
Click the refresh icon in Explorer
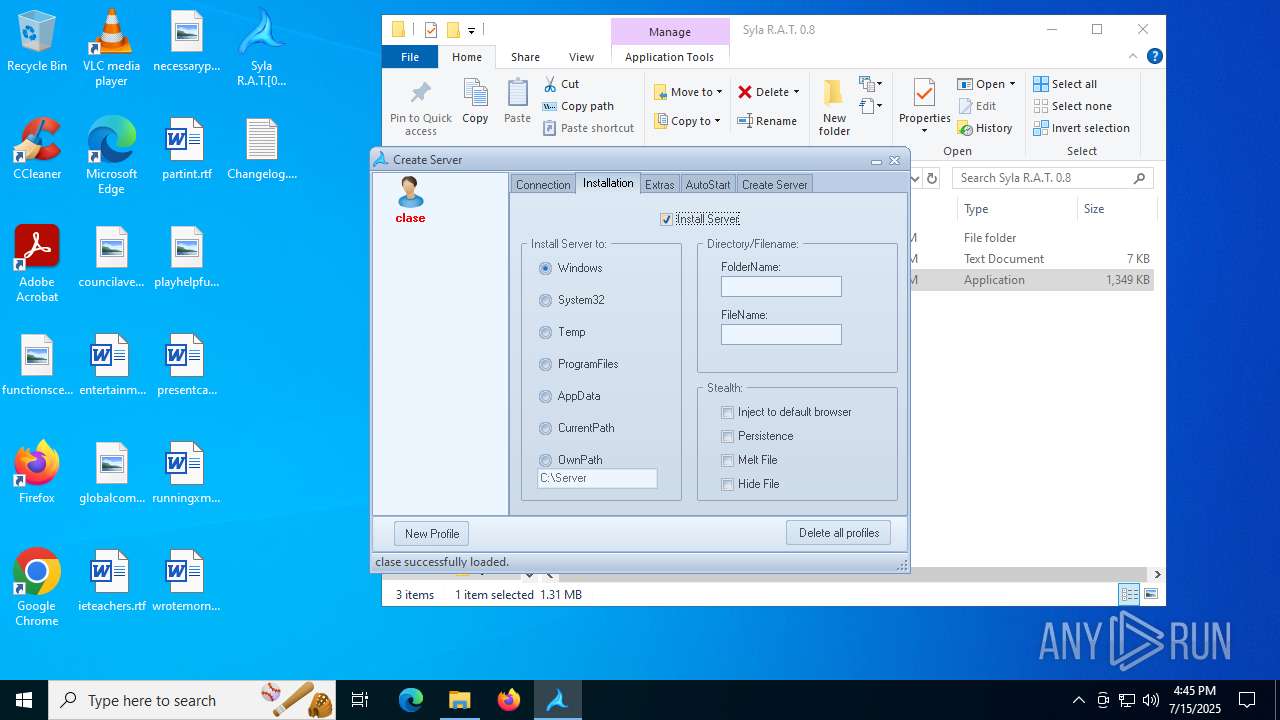tap(932, 178)
